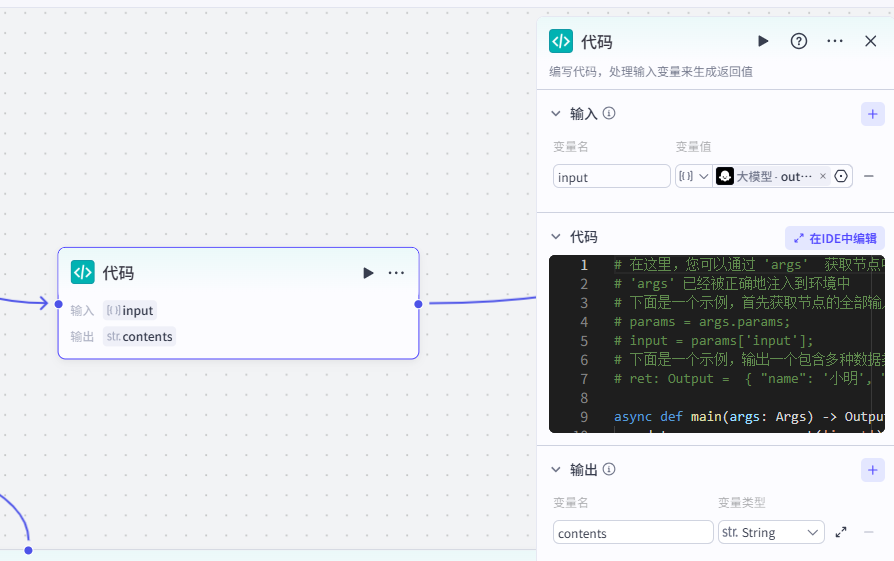Edit the contents output name field
This screenshot has height=561, width=894.
[633, 532]
